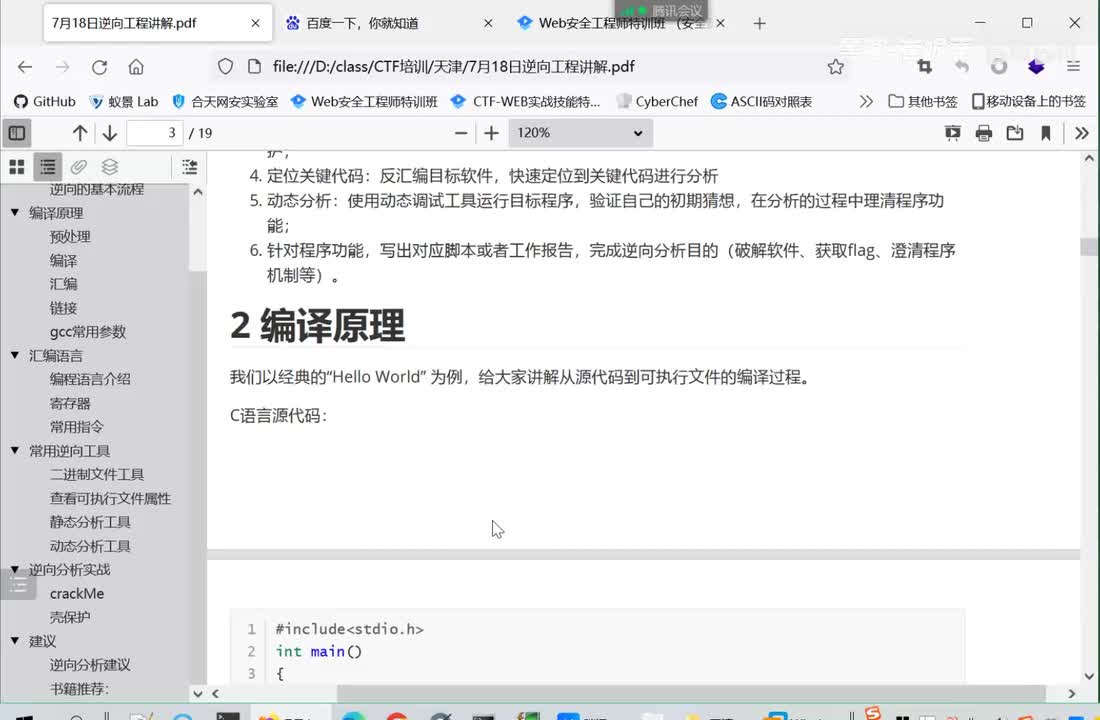
Task: Click the document vertical scrollbar thumb
Action: tap(1089, 246)
